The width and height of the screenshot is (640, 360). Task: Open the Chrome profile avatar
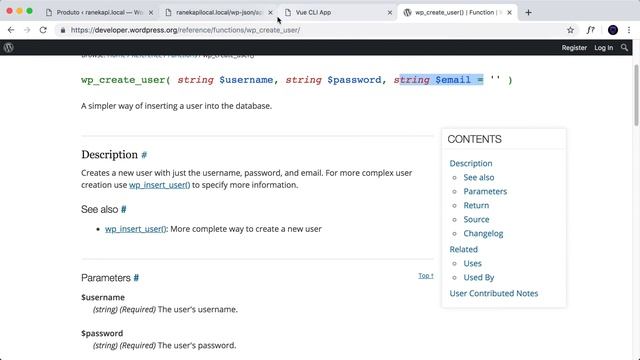[x=613, y=30]
